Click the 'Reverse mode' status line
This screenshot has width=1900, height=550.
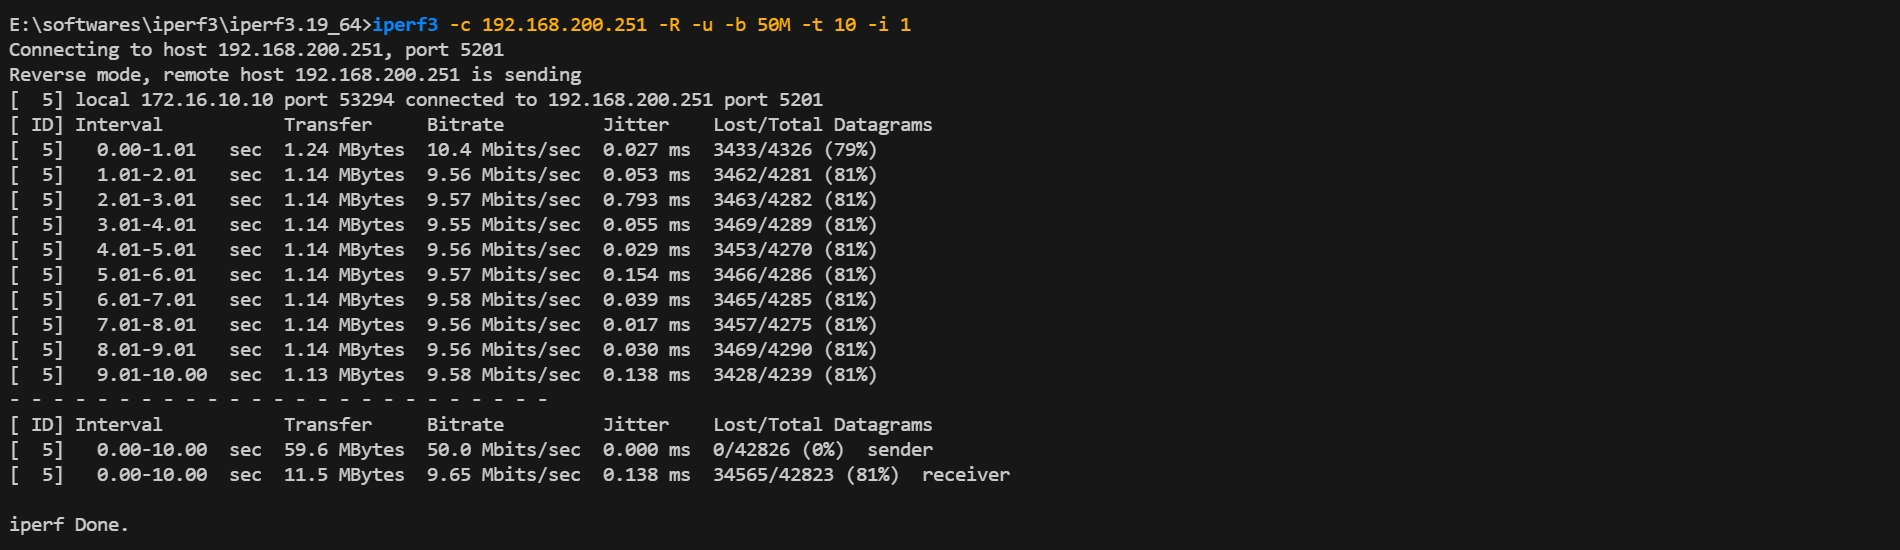click(x=295, y=75)
